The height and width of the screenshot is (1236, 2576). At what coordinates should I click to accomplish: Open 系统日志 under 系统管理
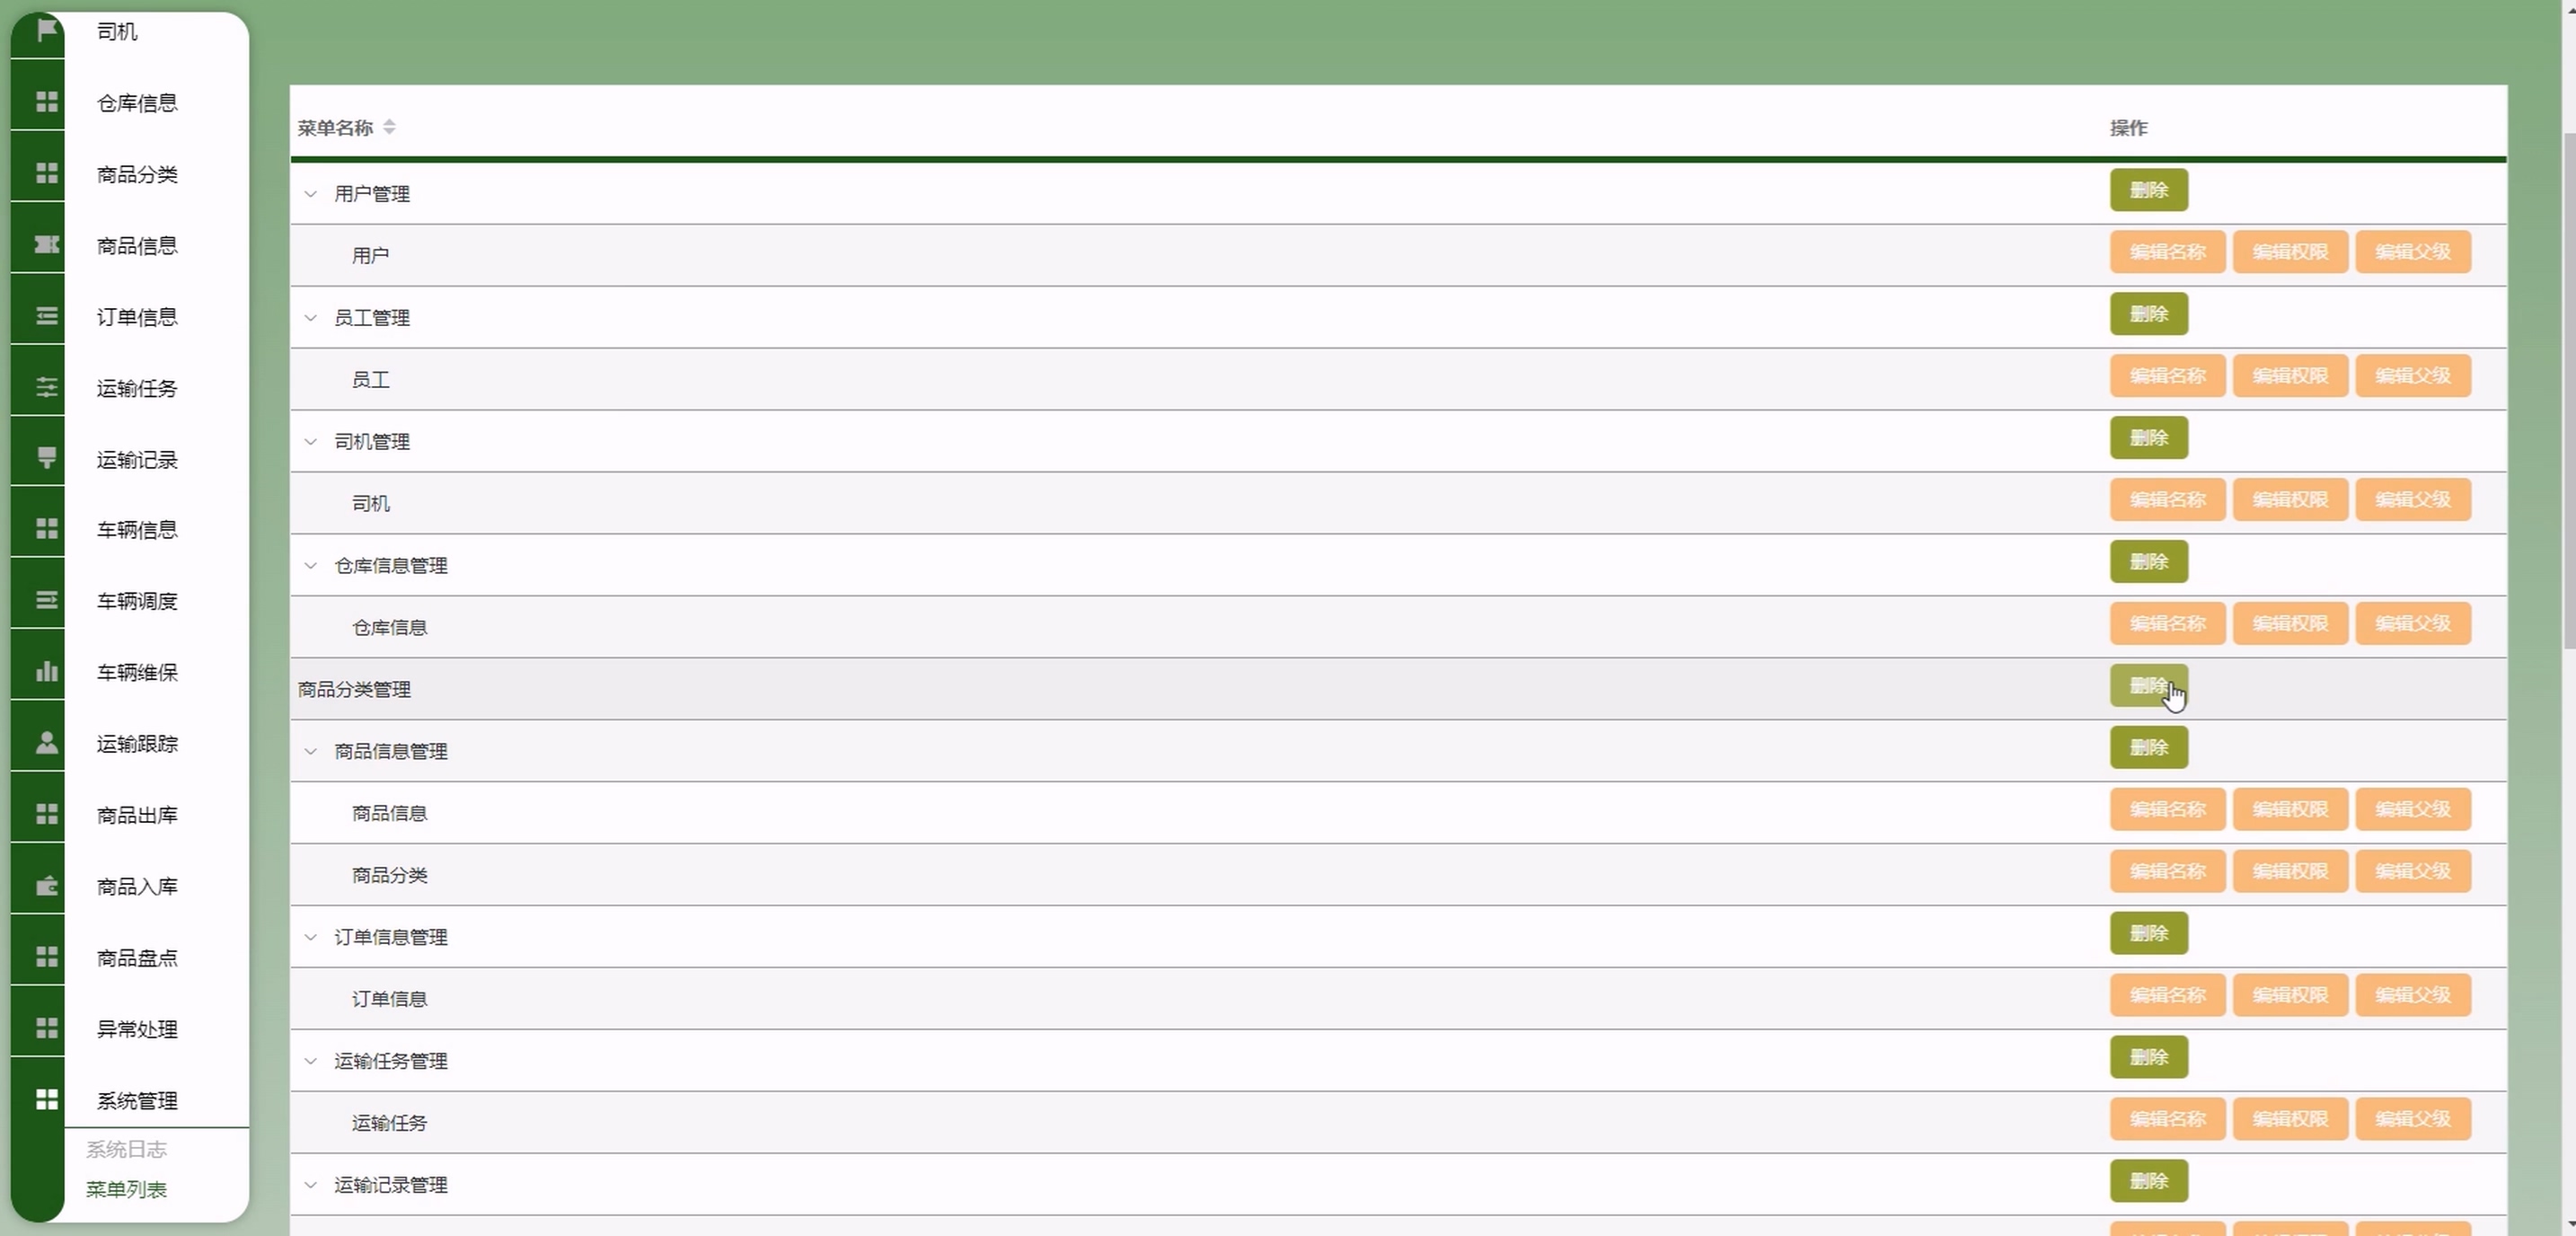126,1149
